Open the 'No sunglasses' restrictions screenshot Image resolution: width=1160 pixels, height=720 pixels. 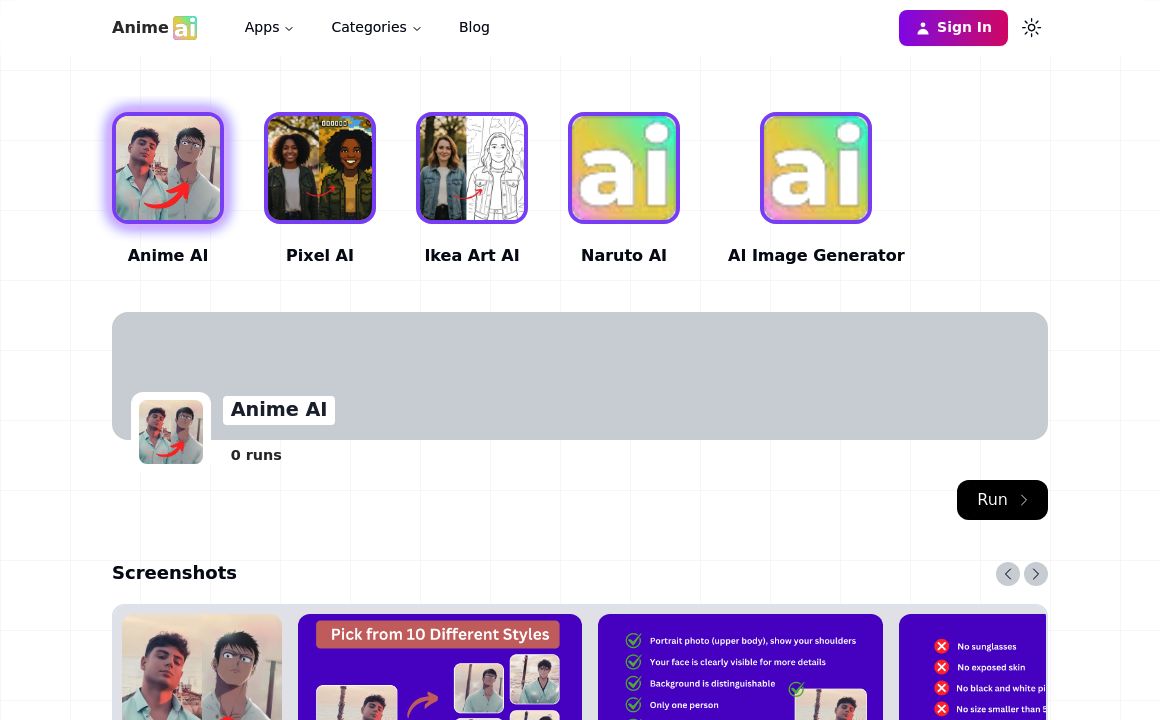click(972, 667)
